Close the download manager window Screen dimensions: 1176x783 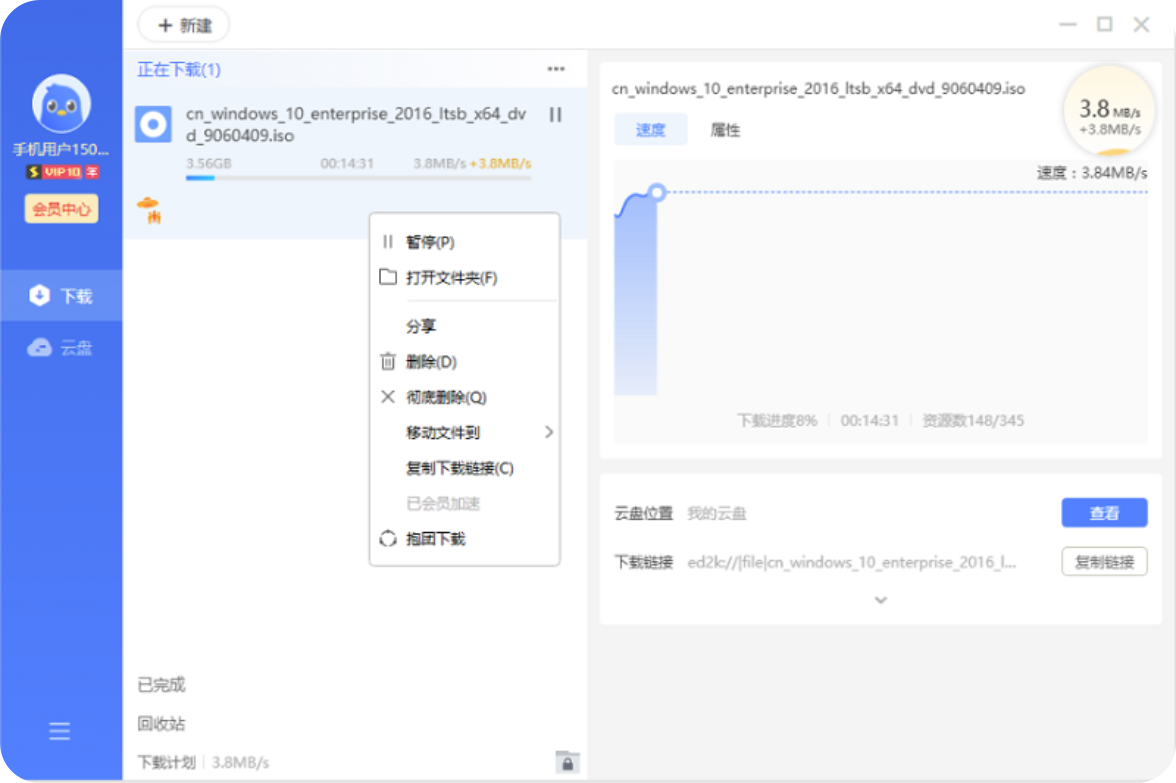pos(1142,25)
